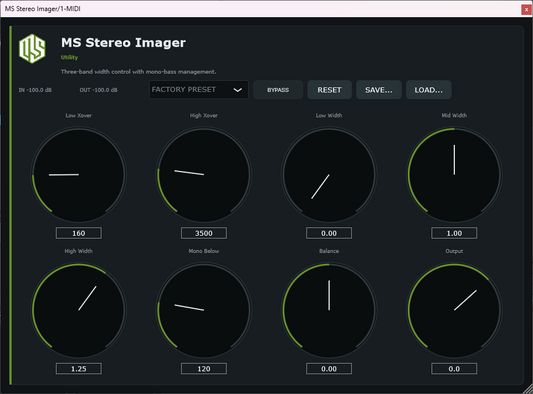Click the Low Xover value field showing 160
The width and height of the screenshot is (533, 394).
(x=79, y=233)
